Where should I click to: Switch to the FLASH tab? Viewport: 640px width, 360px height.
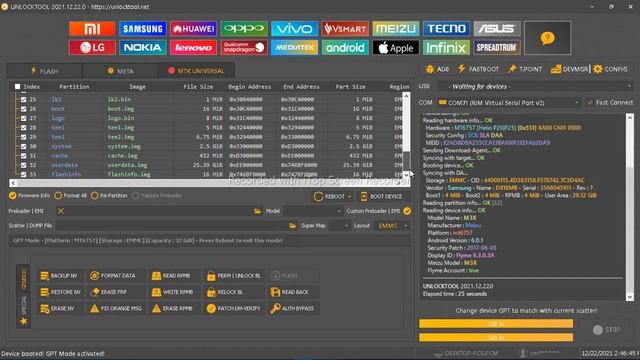pyautogui.click(x=44, y=71)
